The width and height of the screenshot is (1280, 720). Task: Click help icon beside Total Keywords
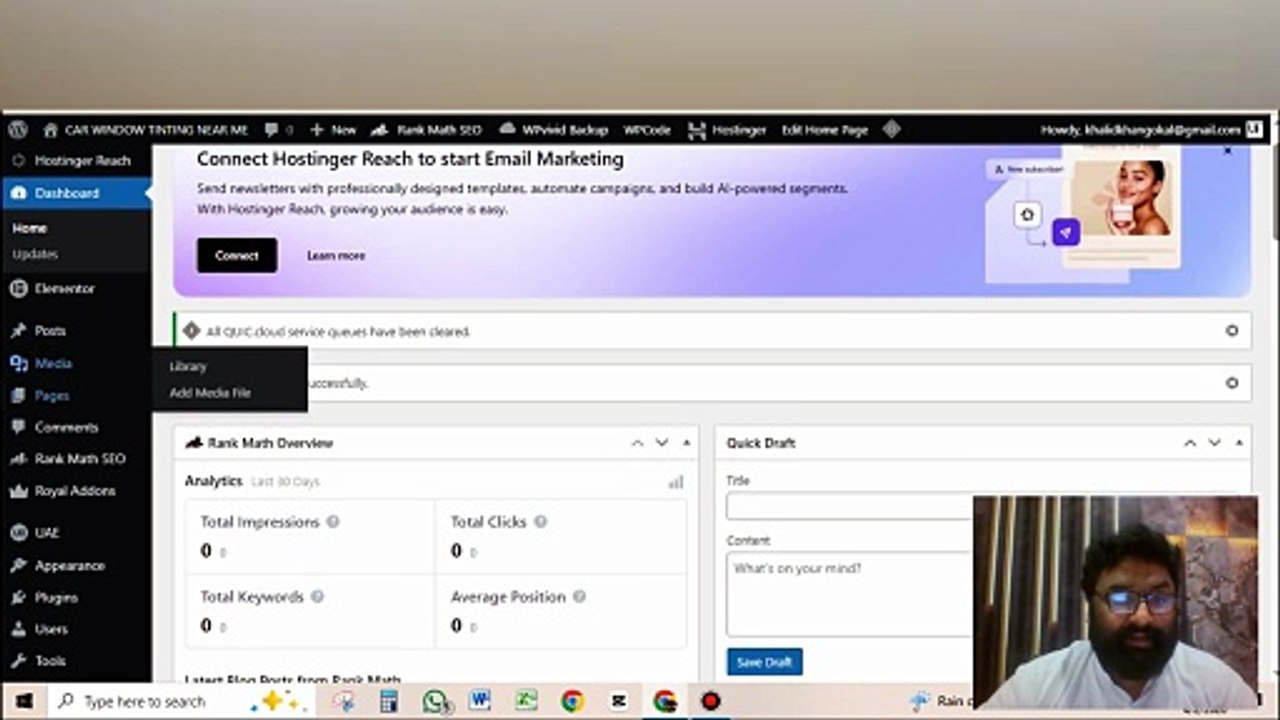[317, 597]
